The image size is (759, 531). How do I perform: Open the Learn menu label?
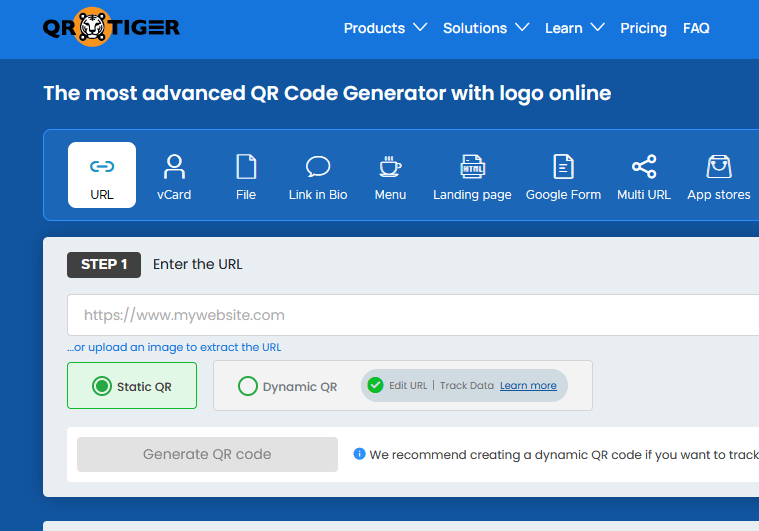pos(563,28)
